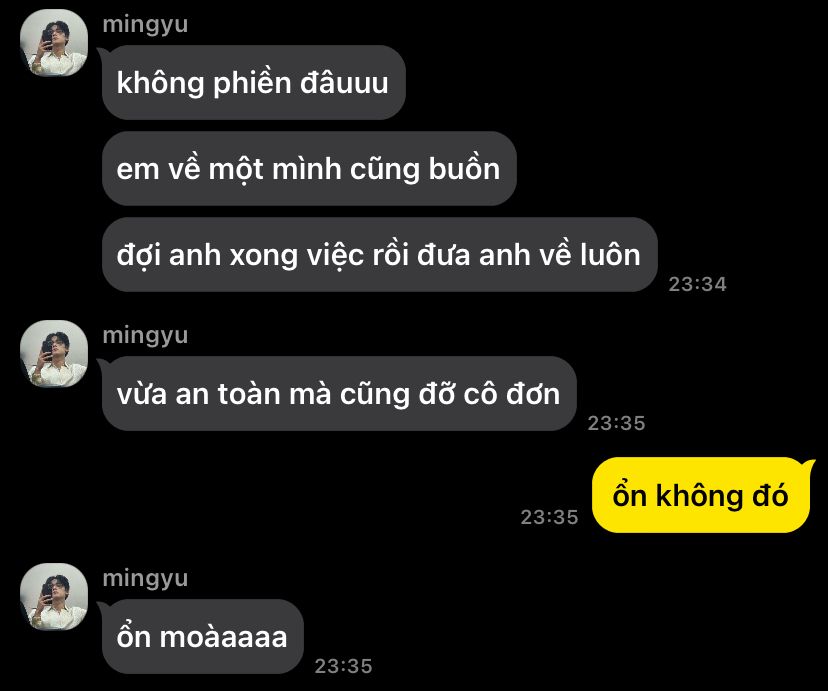Select the mingyu name above "vừa an toàn" bubble
Image resolution: width=828 pixels, height=691 pixels.
tap(145, 336)
